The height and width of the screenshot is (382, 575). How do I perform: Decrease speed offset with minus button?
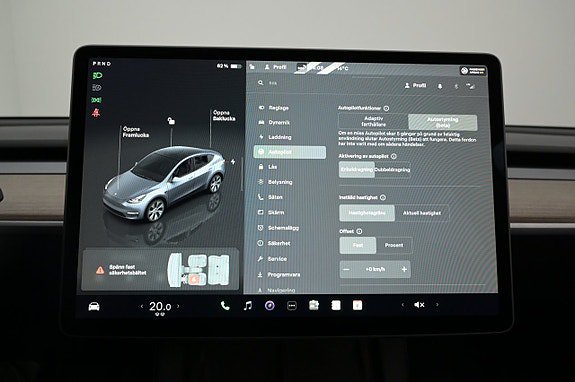pyautogui.click(x=346, y=269)
